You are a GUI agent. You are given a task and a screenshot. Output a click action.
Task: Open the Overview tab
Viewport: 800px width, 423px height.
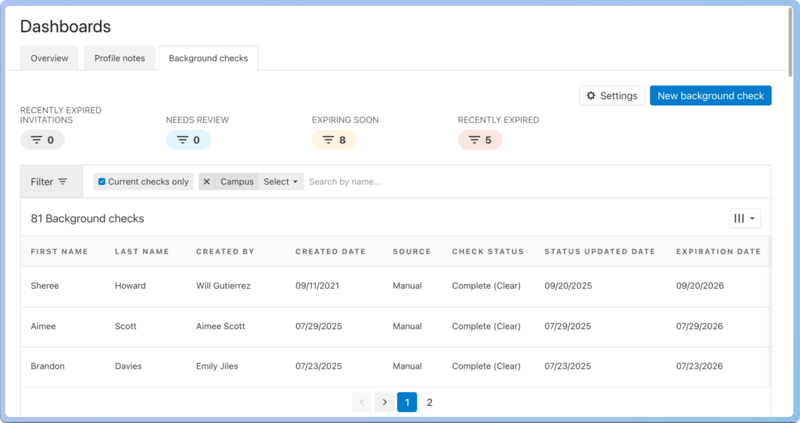49,58
